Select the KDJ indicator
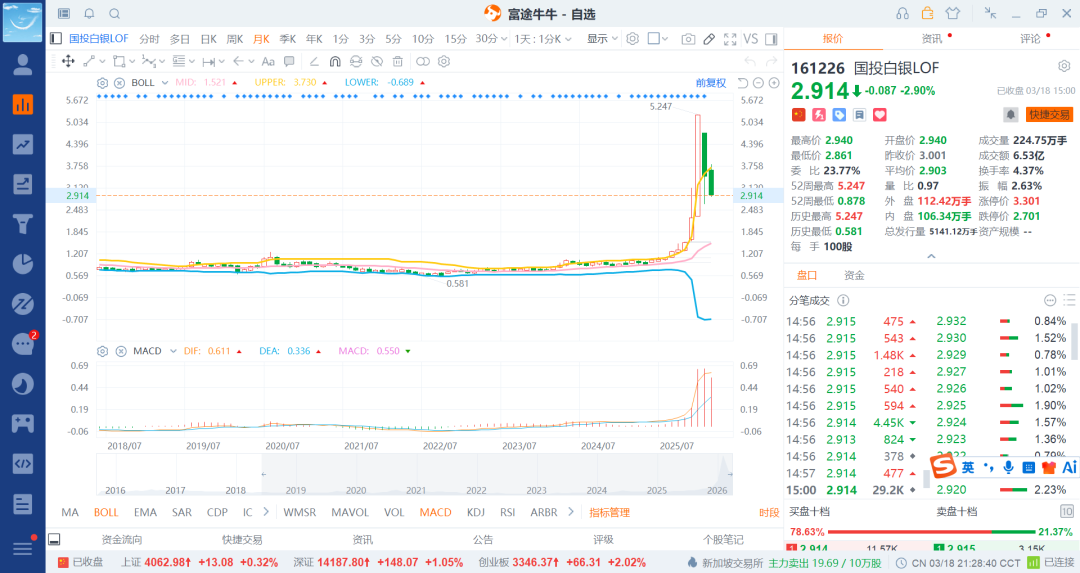The height and width of the screenshot is (573, 1080). [x=475, y=512]
